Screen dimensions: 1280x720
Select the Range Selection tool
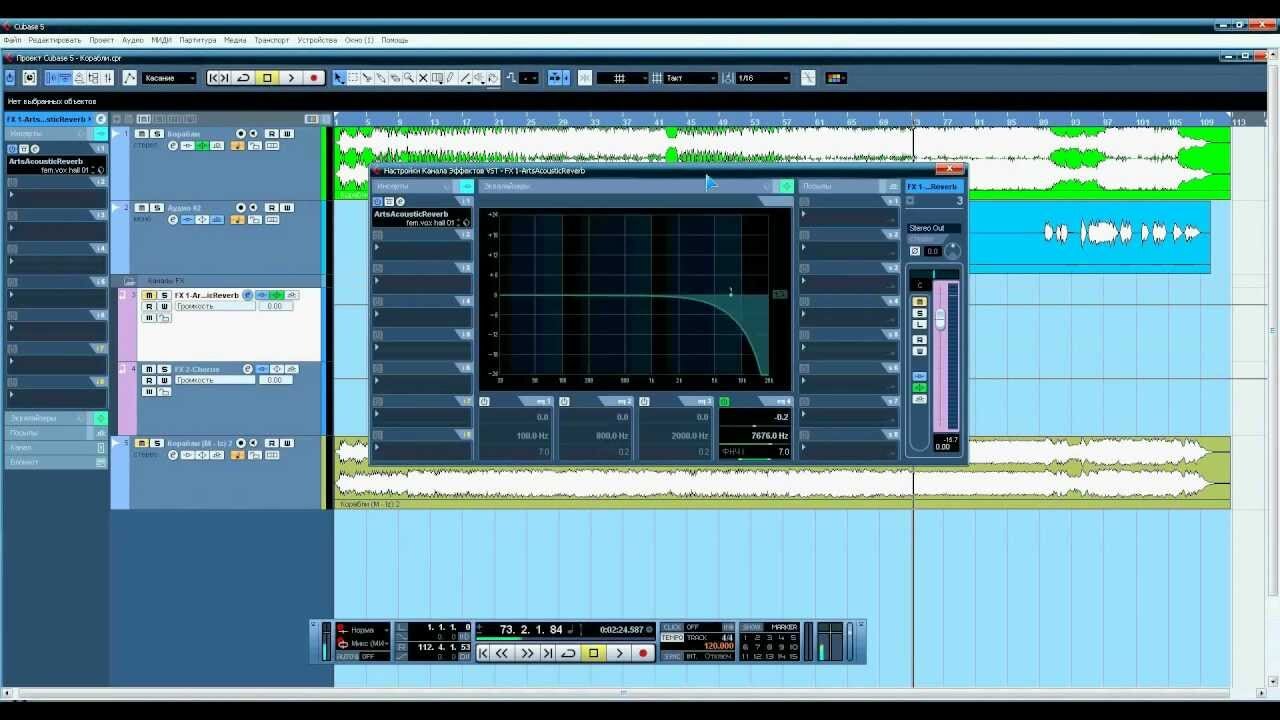point(353,78)
